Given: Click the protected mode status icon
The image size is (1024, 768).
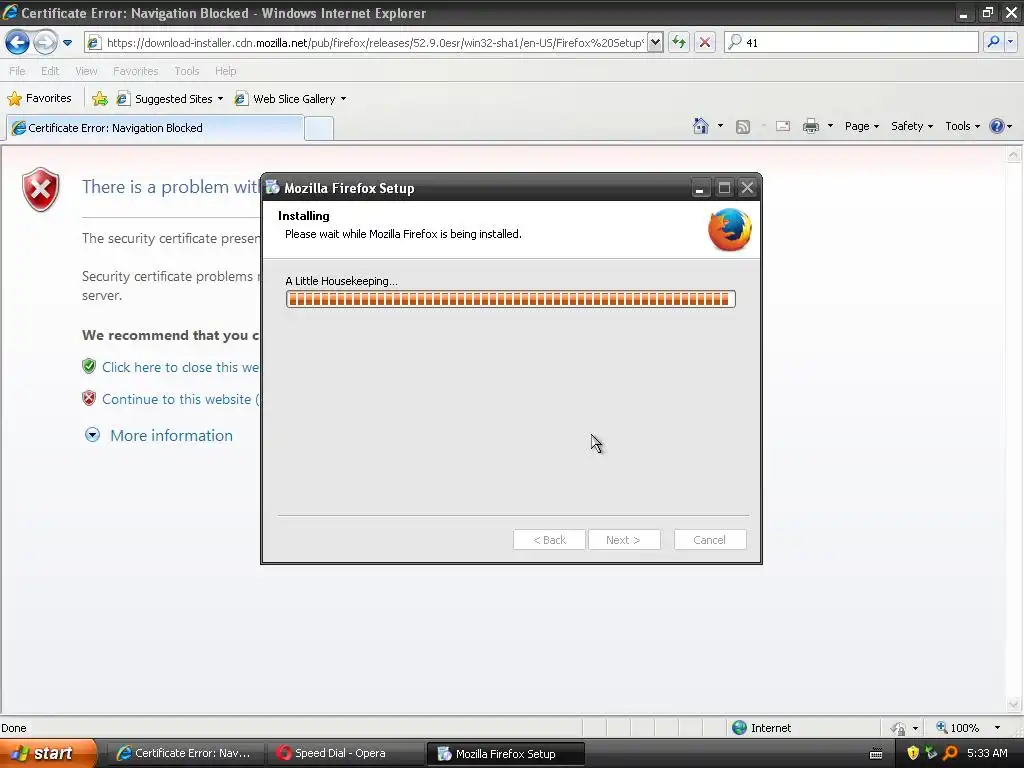Looking at the screenshot, I should coord(899,728).
